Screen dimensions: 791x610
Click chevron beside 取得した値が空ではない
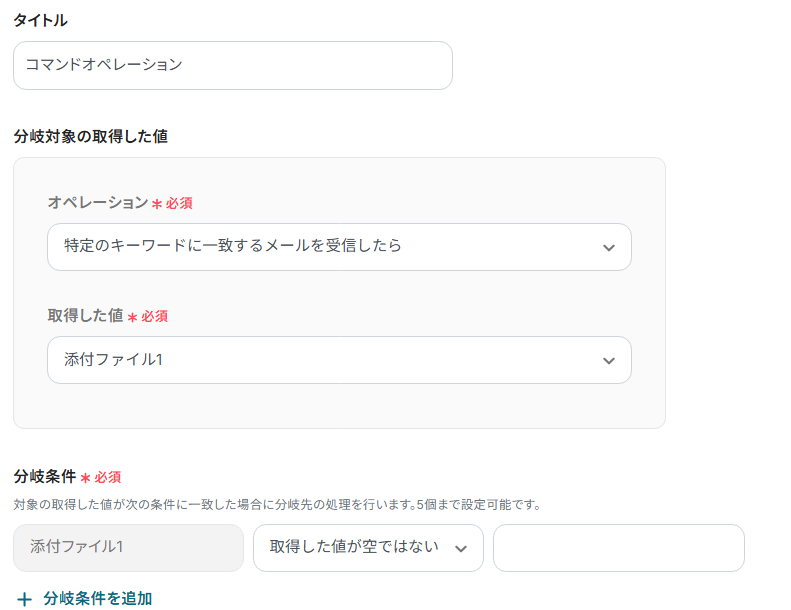[461, 548]
